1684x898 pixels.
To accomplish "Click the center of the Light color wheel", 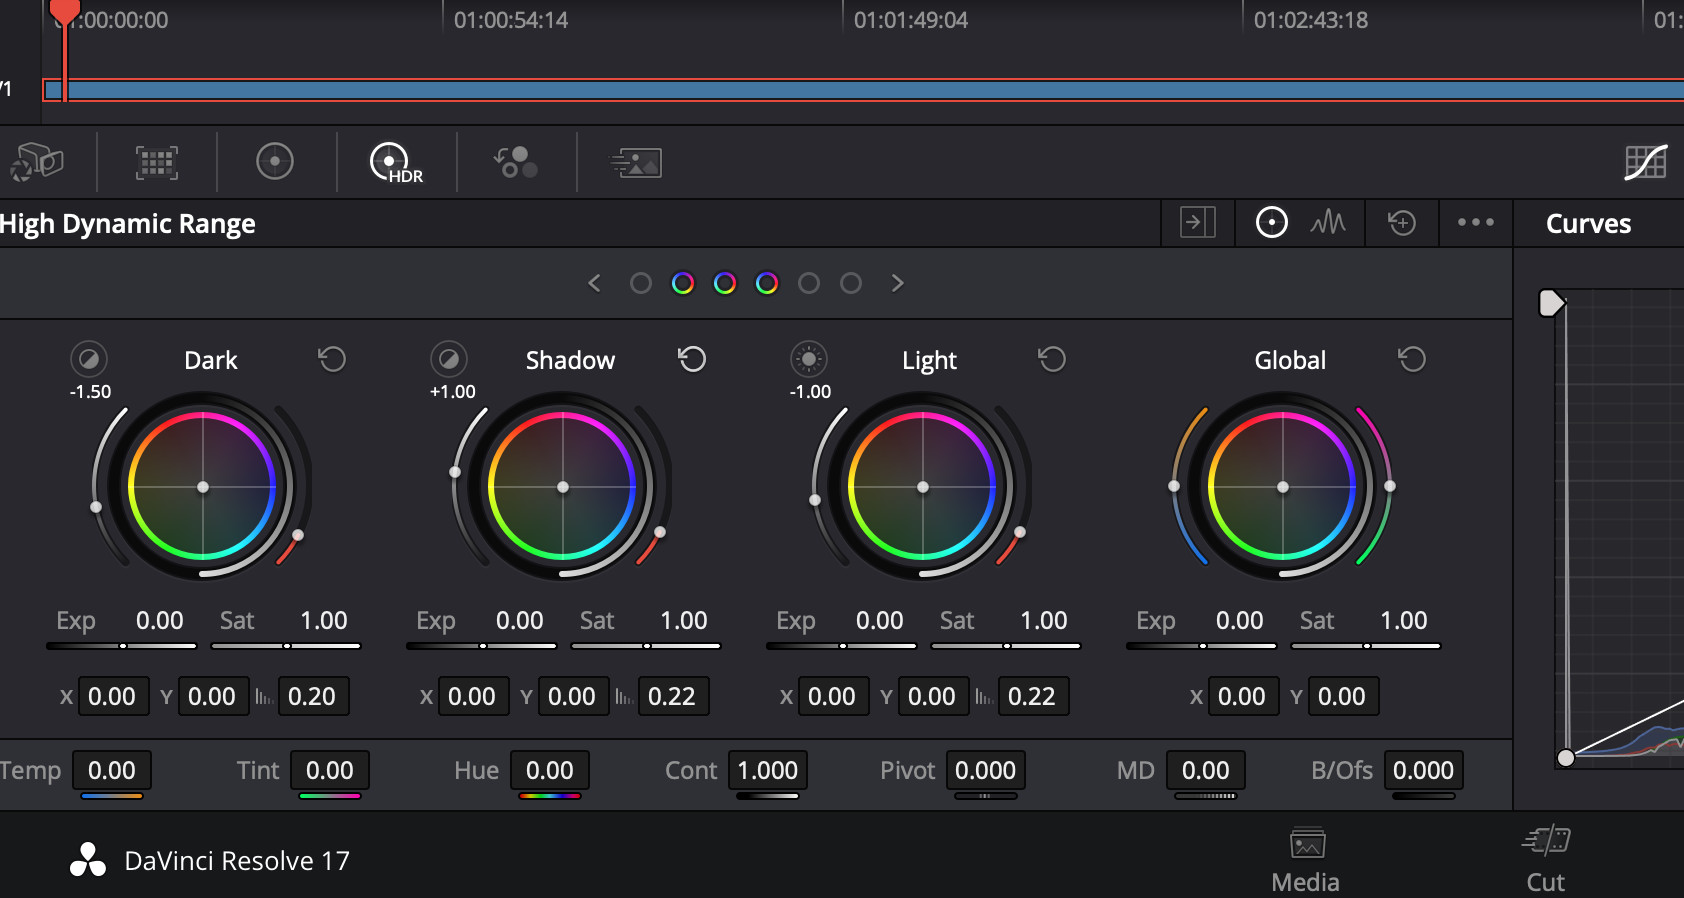I will [x=923, y=487].
